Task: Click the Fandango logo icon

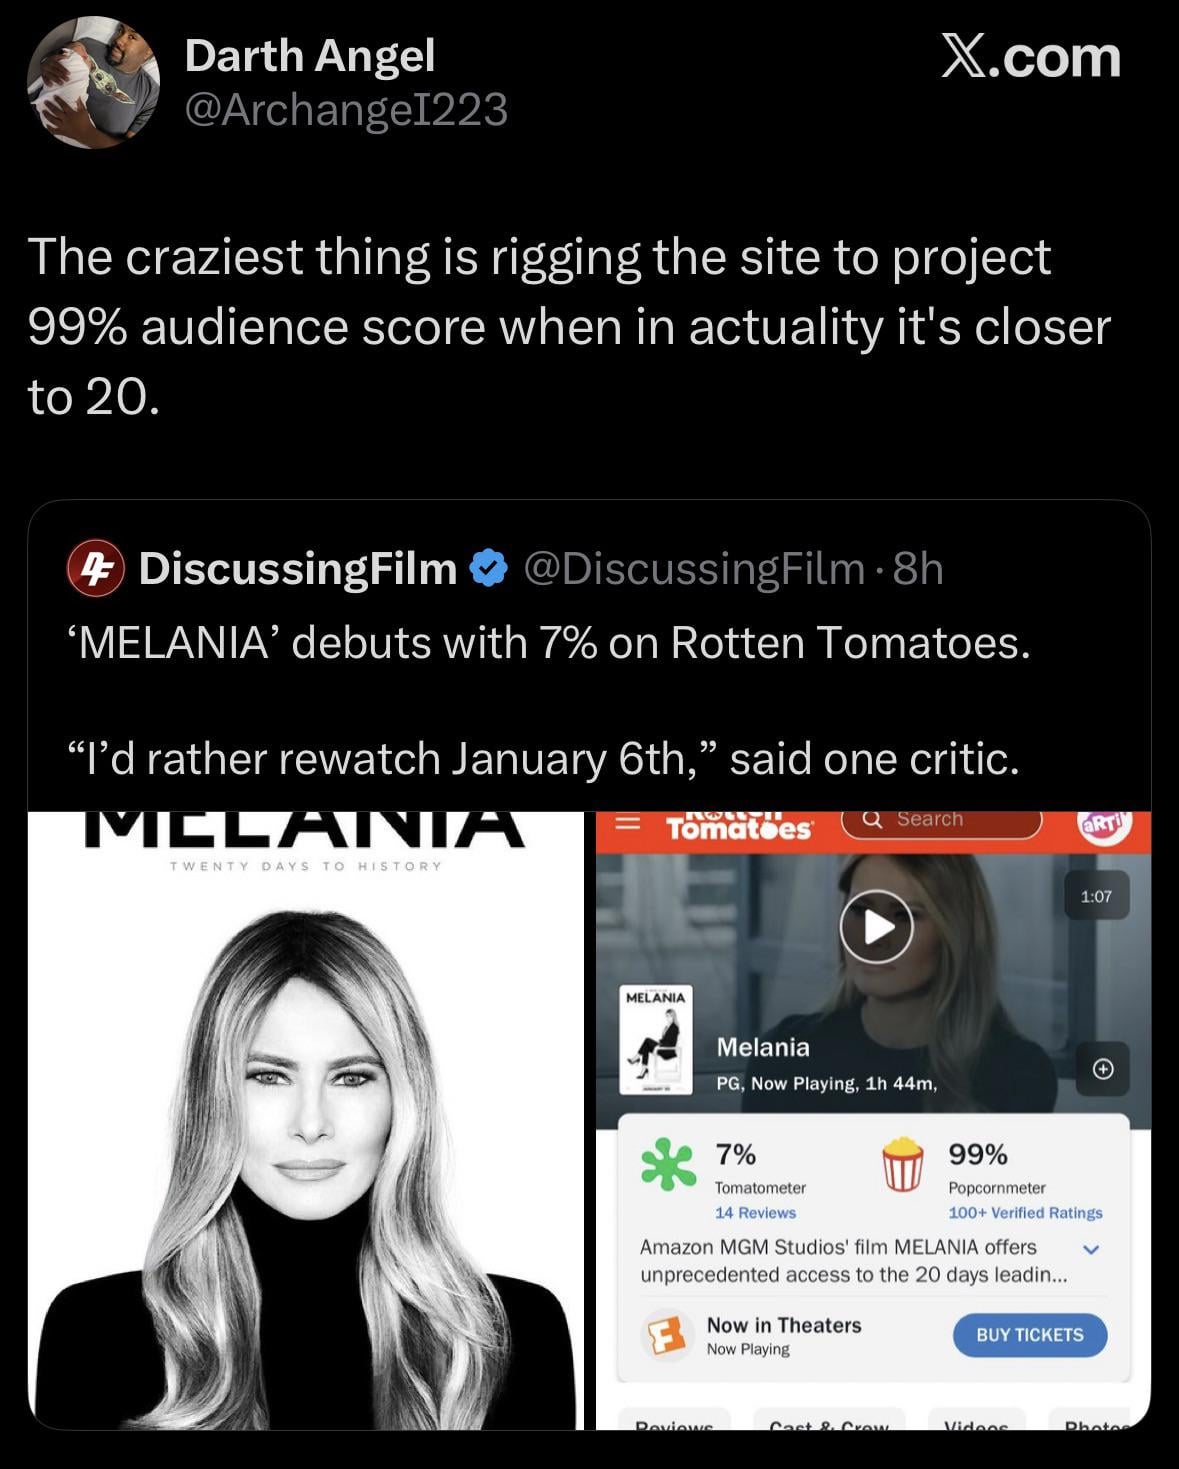Action: 667,1334
